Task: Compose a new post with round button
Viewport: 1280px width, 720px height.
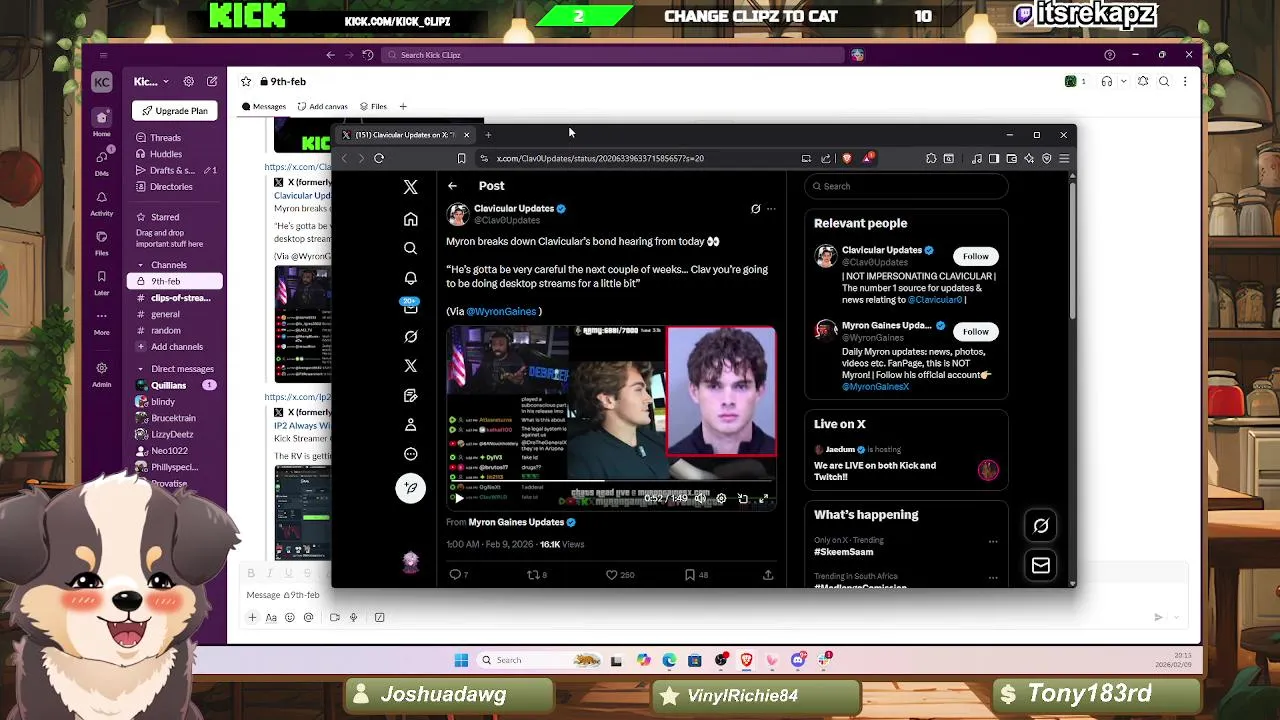Action: (410, 488)
